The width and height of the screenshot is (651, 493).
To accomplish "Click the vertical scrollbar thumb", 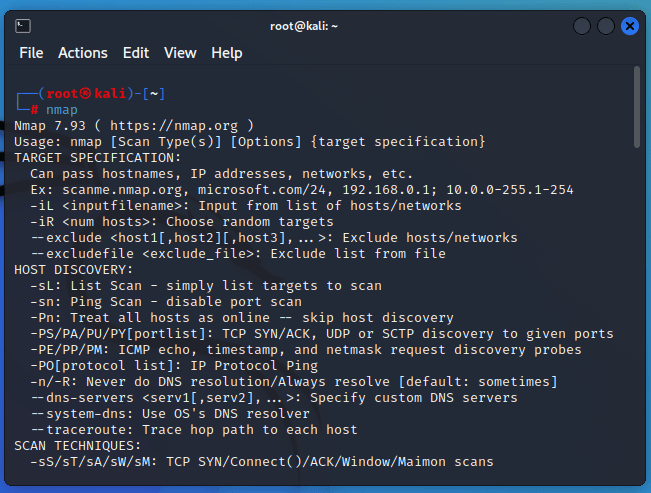I will tap(637, 107).
